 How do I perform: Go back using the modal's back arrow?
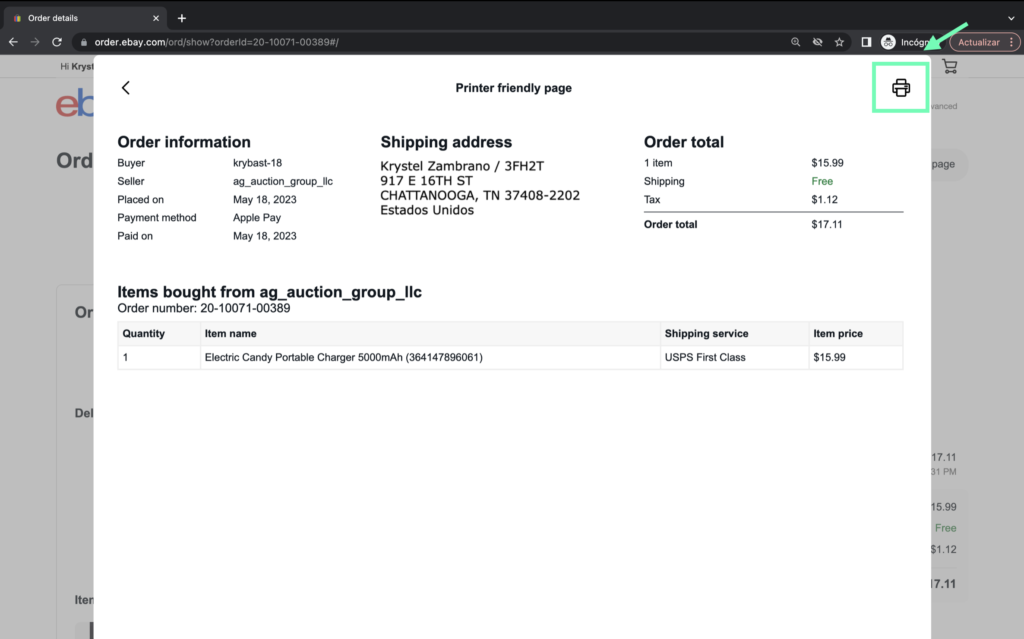(126, 88)
